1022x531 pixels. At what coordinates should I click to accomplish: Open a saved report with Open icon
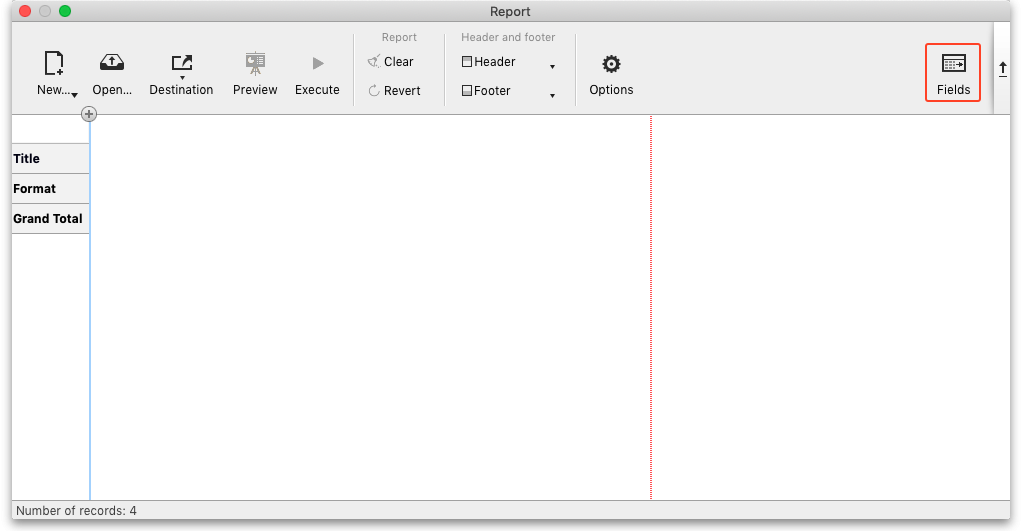pyautogui.click(x=112, y=64)
